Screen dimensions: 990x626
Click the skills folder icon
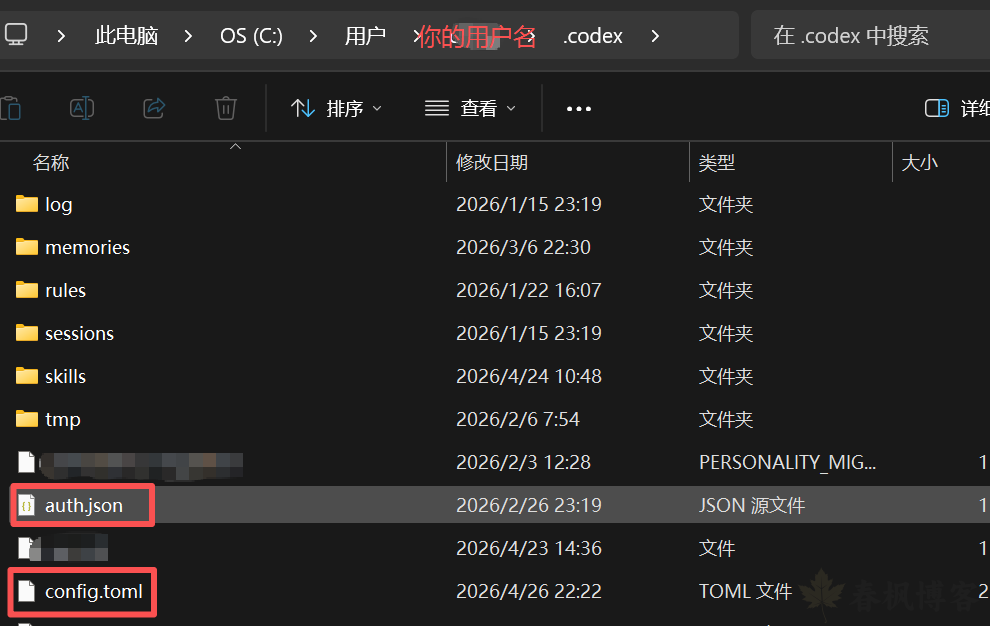pos(27,376)
